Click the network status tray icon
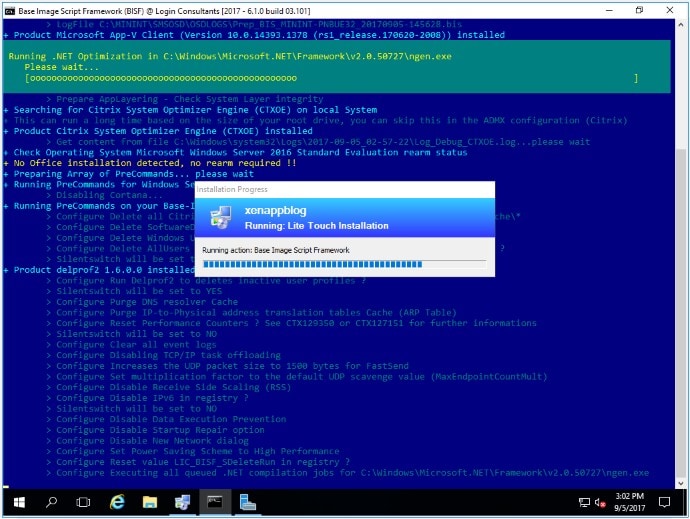The height and width of the screenshot is (519, 690). (584, 502)
